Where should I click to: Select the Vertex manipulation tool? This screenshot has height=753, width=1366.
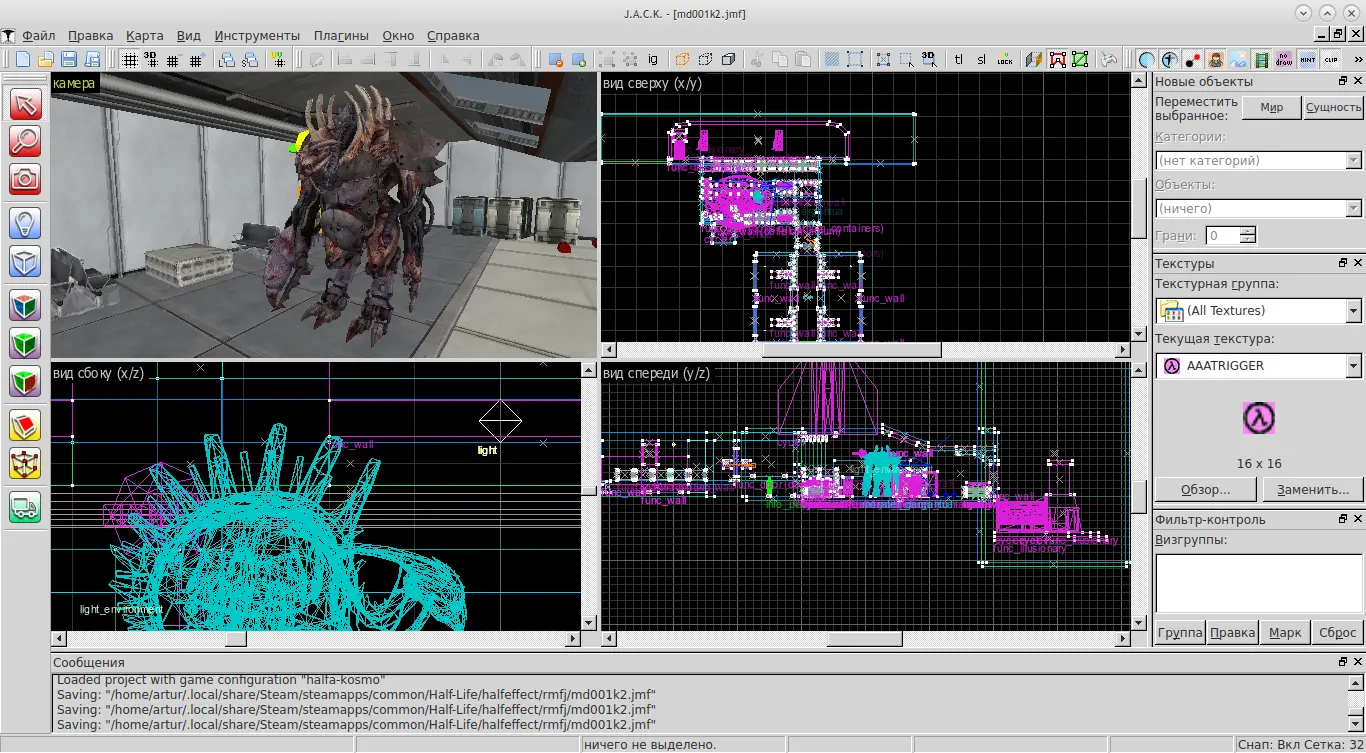coord(25,464)
